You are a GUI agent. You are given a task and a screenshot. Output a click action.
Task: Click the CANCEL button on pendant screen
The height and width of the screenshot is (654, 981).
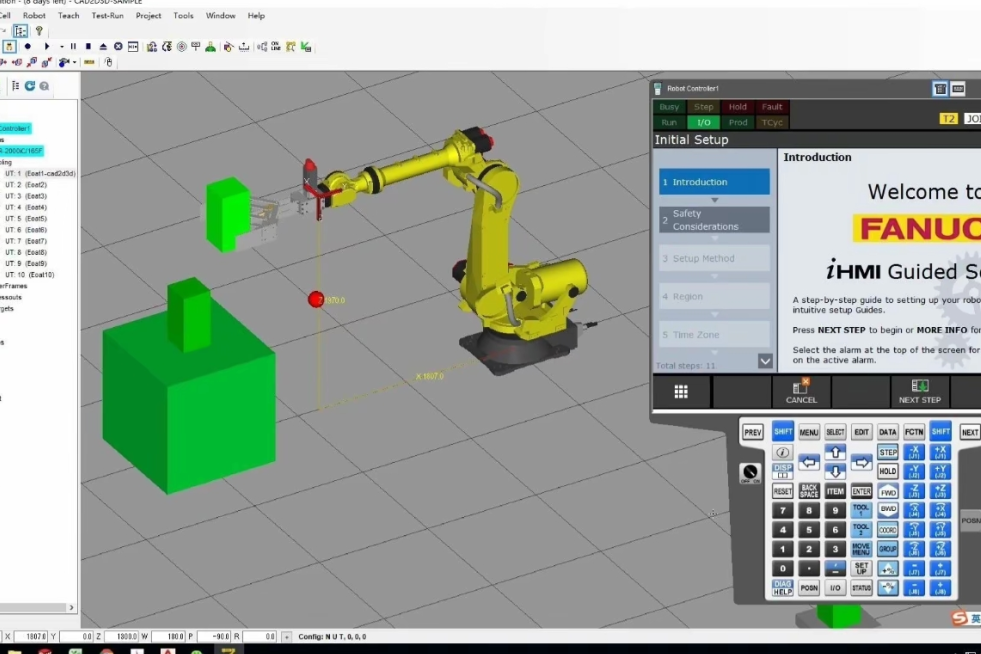tap(801, 392)
